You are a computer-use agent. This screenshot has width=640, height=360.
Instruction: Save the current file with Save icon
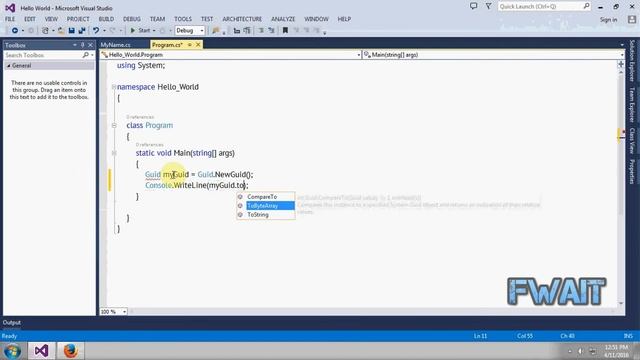(x=71, y=31)
